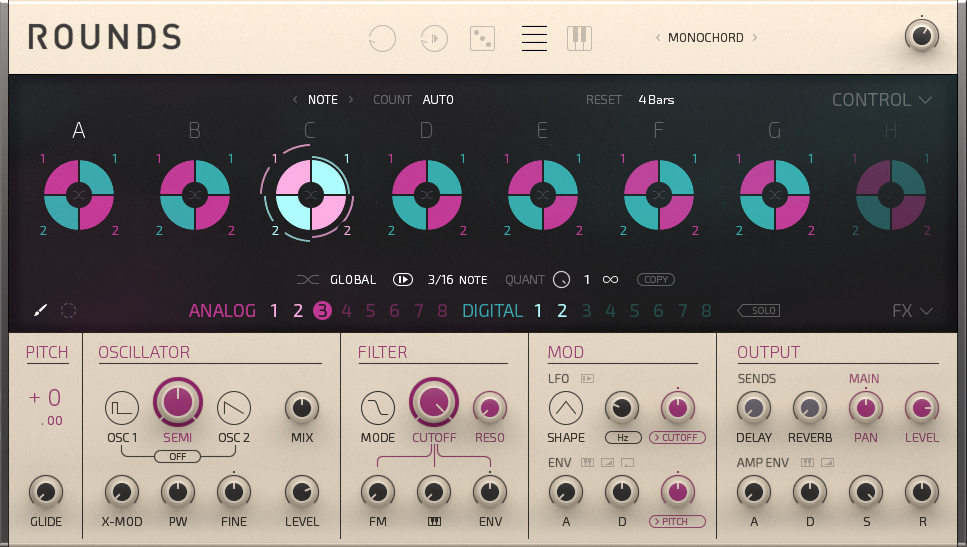Image resolution: width=967 pixels, height=547 pixels.
Task: Select ANALOG voice 2
Action: [x=297, y=311]
